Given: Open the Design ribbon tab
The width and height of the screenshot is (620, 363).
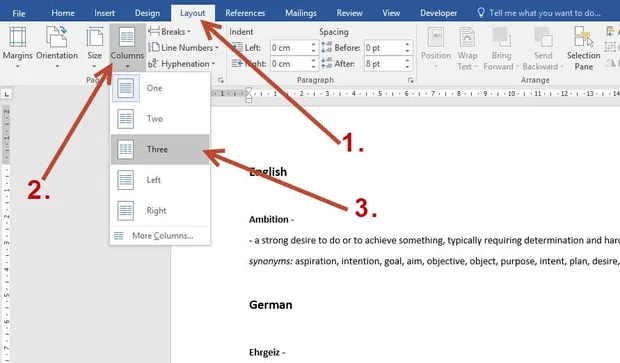Looking at the screenshot, I should coord(147,13).
